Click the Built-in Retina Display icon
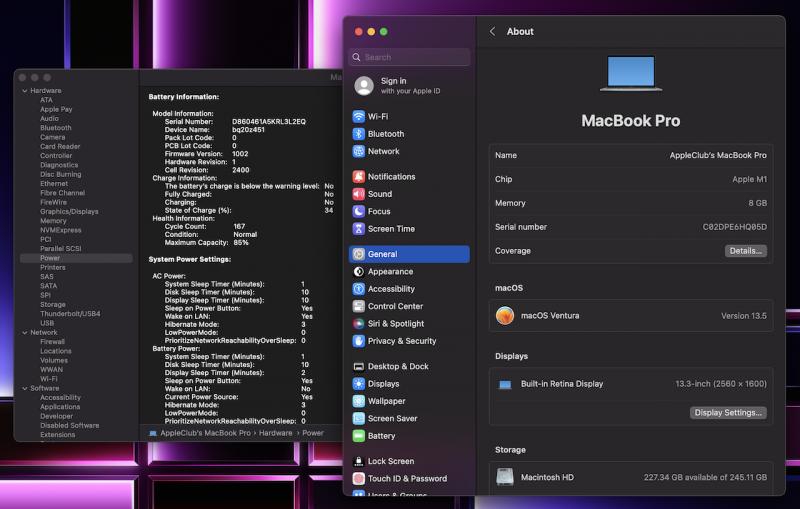 coord(505,385)
